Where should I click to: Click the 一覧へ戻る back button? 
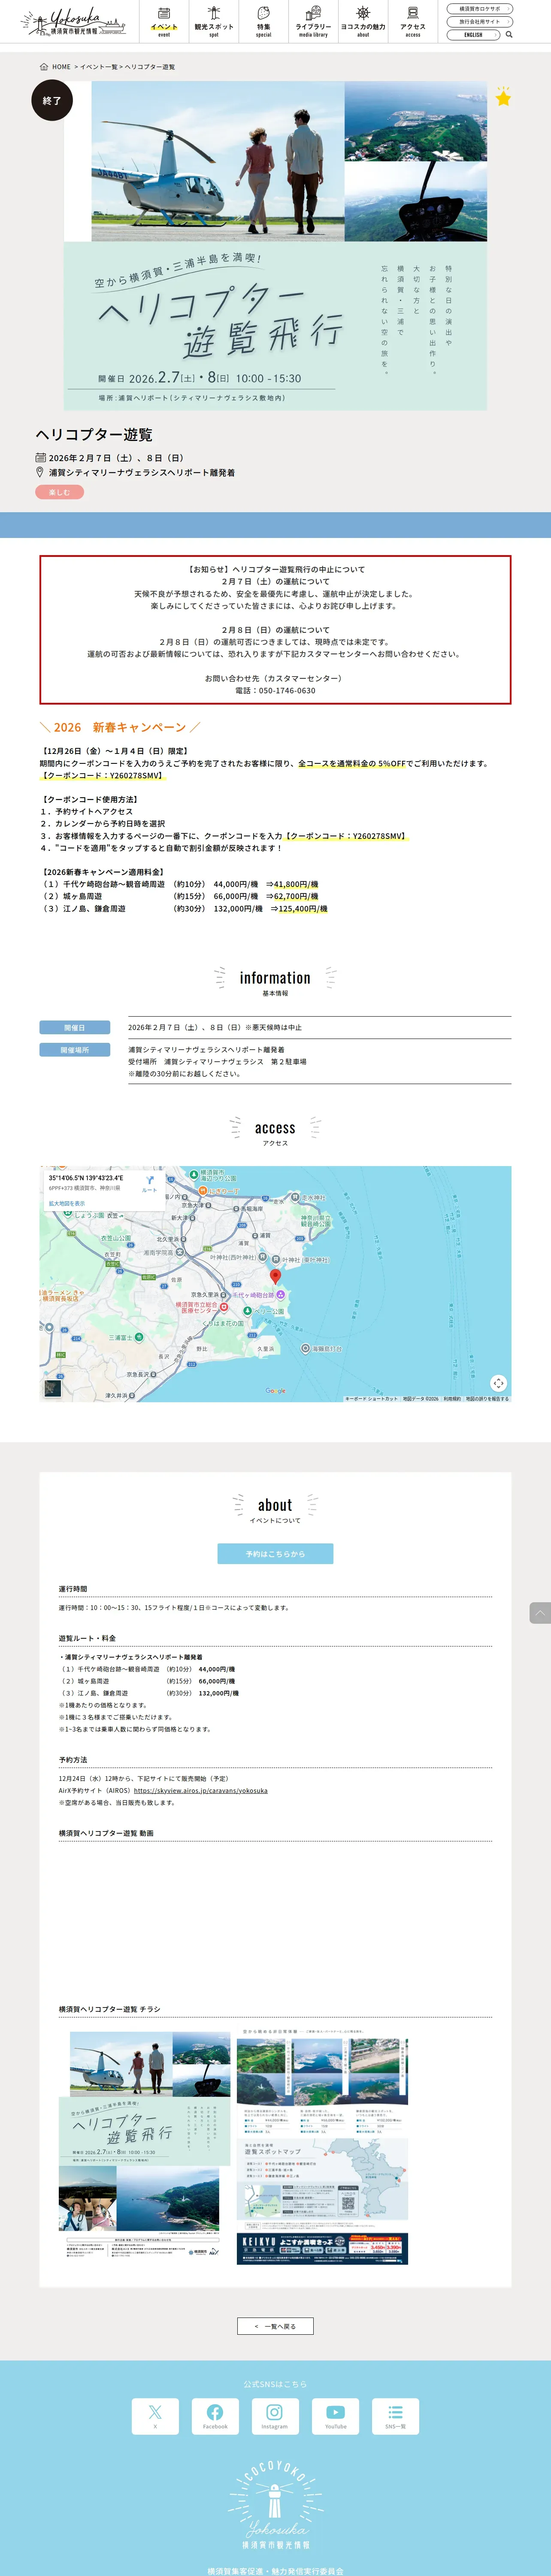(275, 2326)
